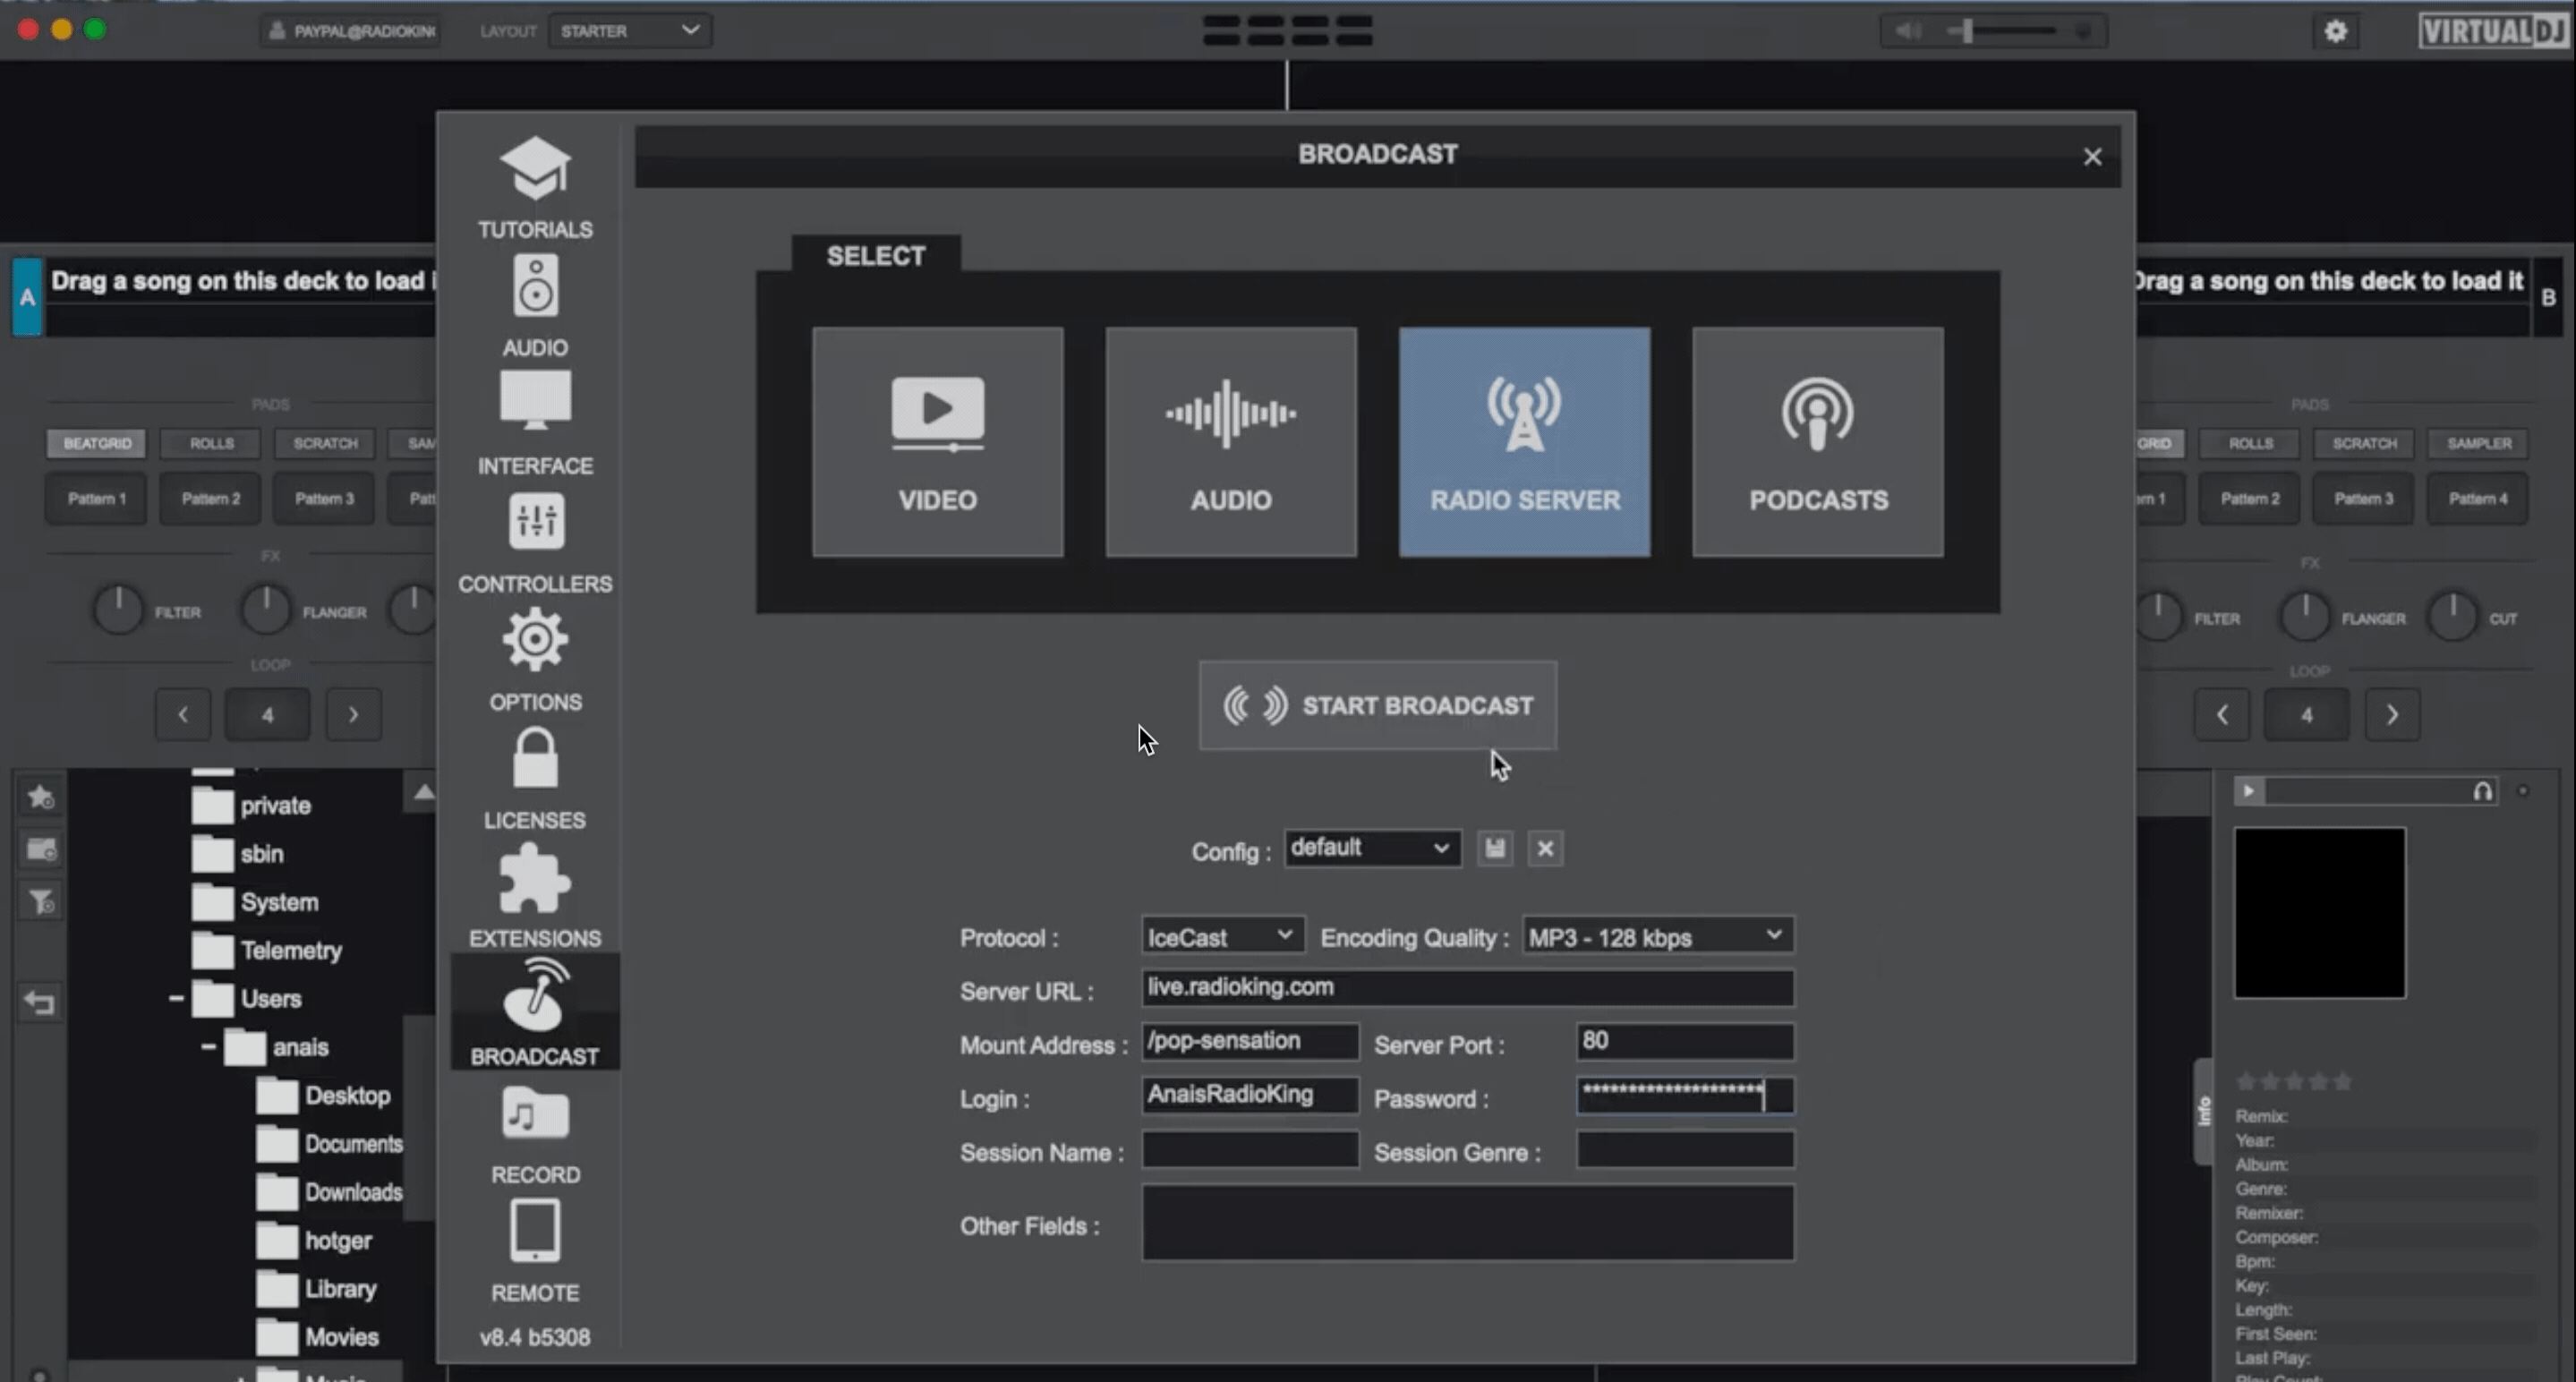
Task: Click the Start Broadcast button
Action: tap(1378, 705)
